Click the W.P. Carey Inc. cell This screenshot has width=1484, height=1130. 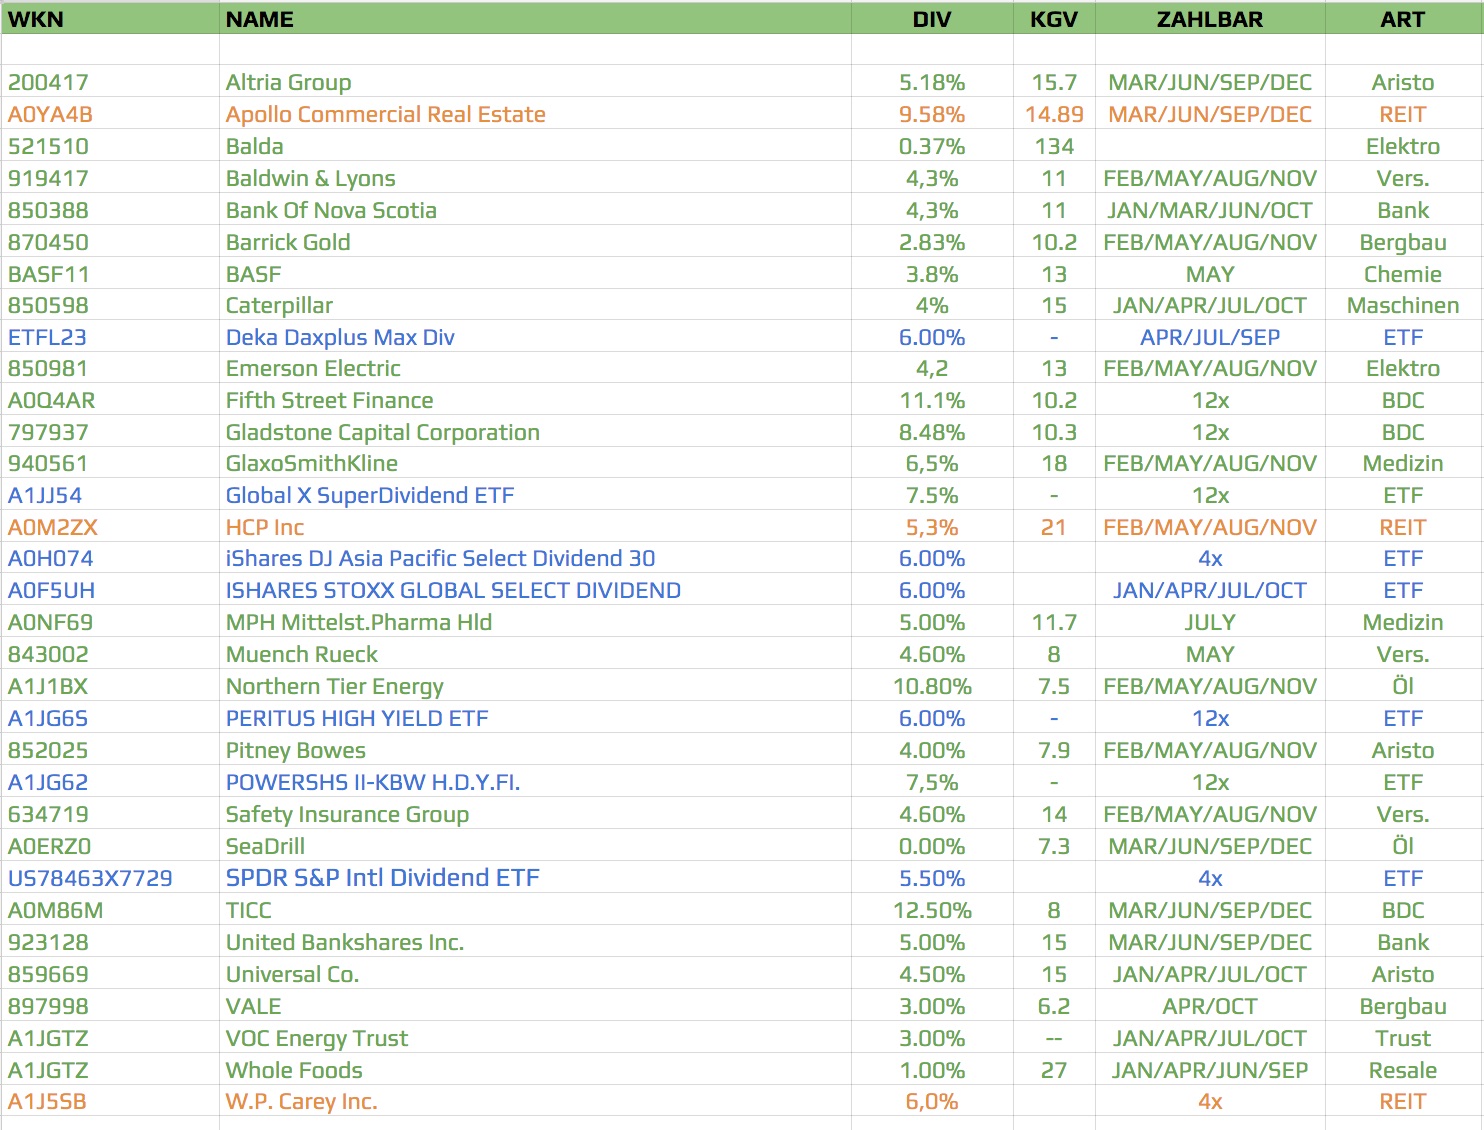[535, 1101]
